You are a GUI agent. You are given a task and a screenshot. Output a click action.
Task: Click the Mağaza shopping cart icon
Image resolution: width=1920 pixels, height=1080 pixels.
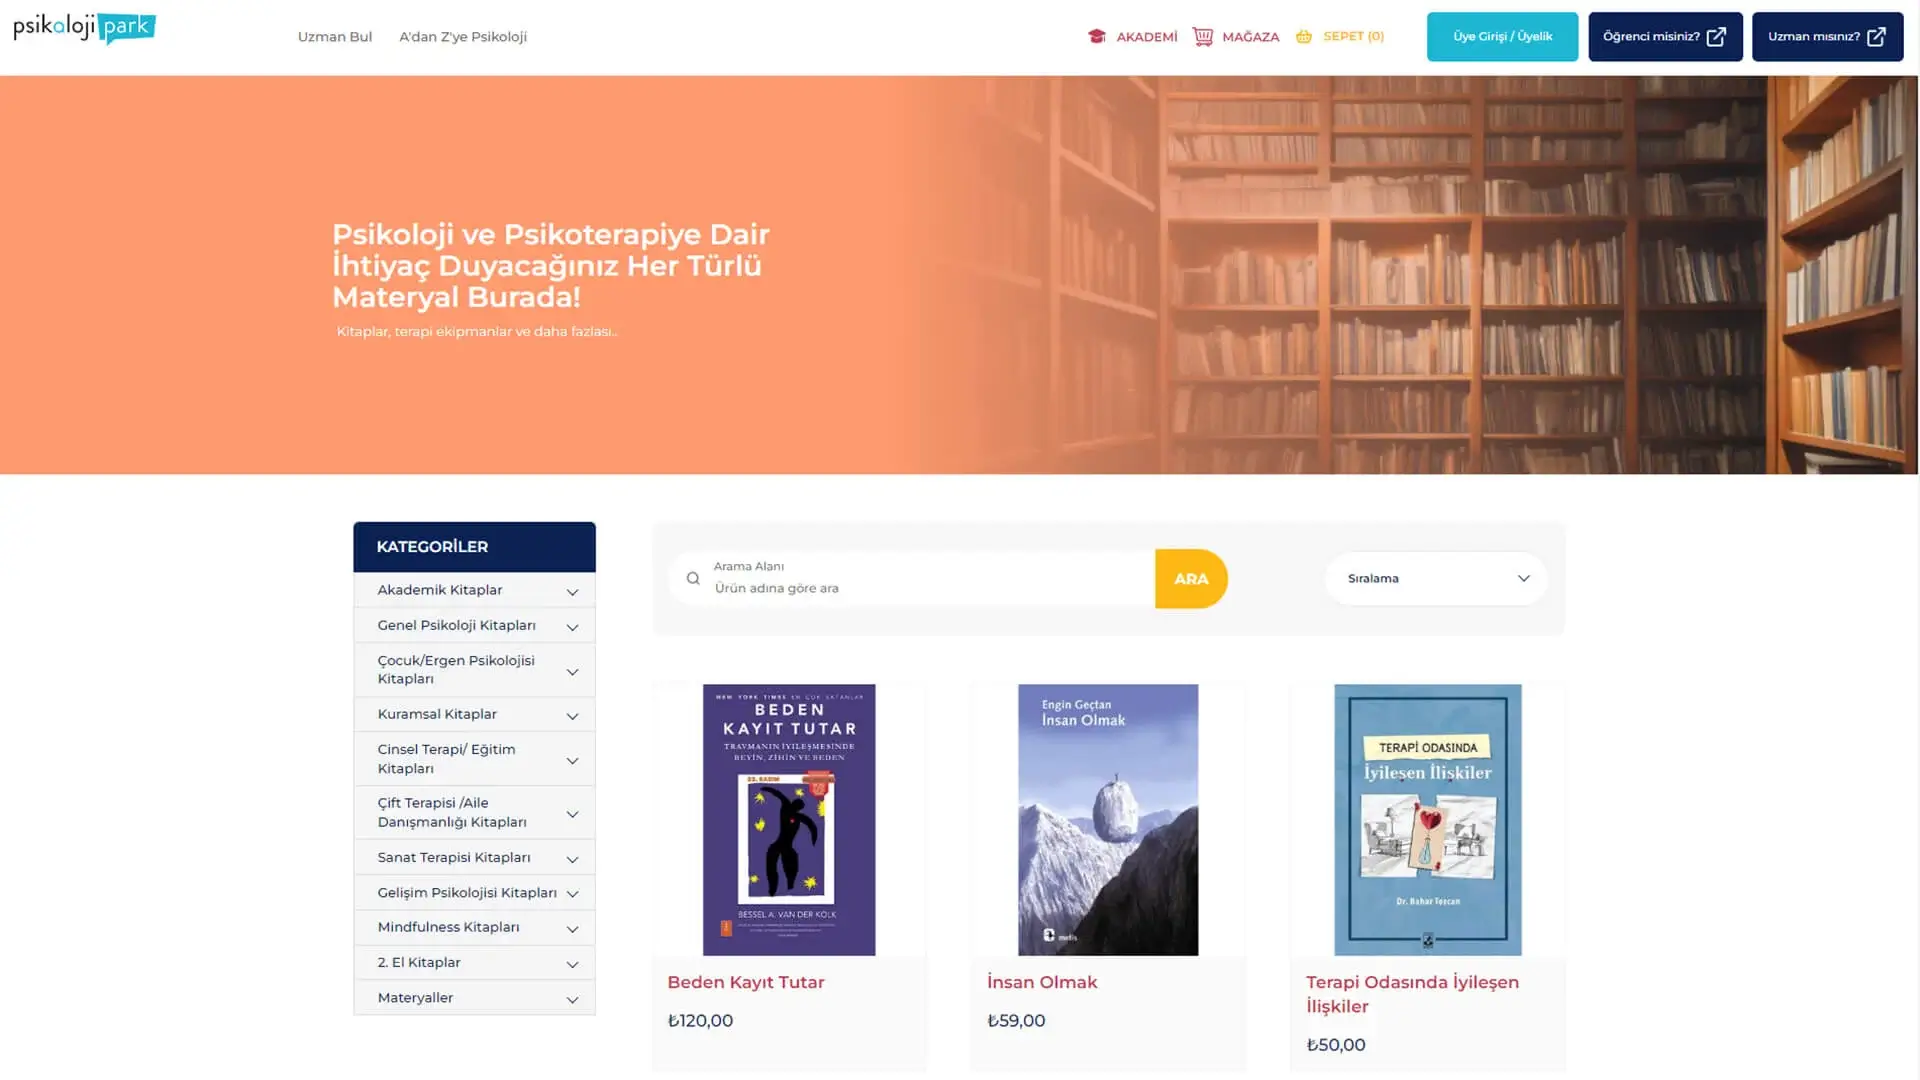(1203, 36)
